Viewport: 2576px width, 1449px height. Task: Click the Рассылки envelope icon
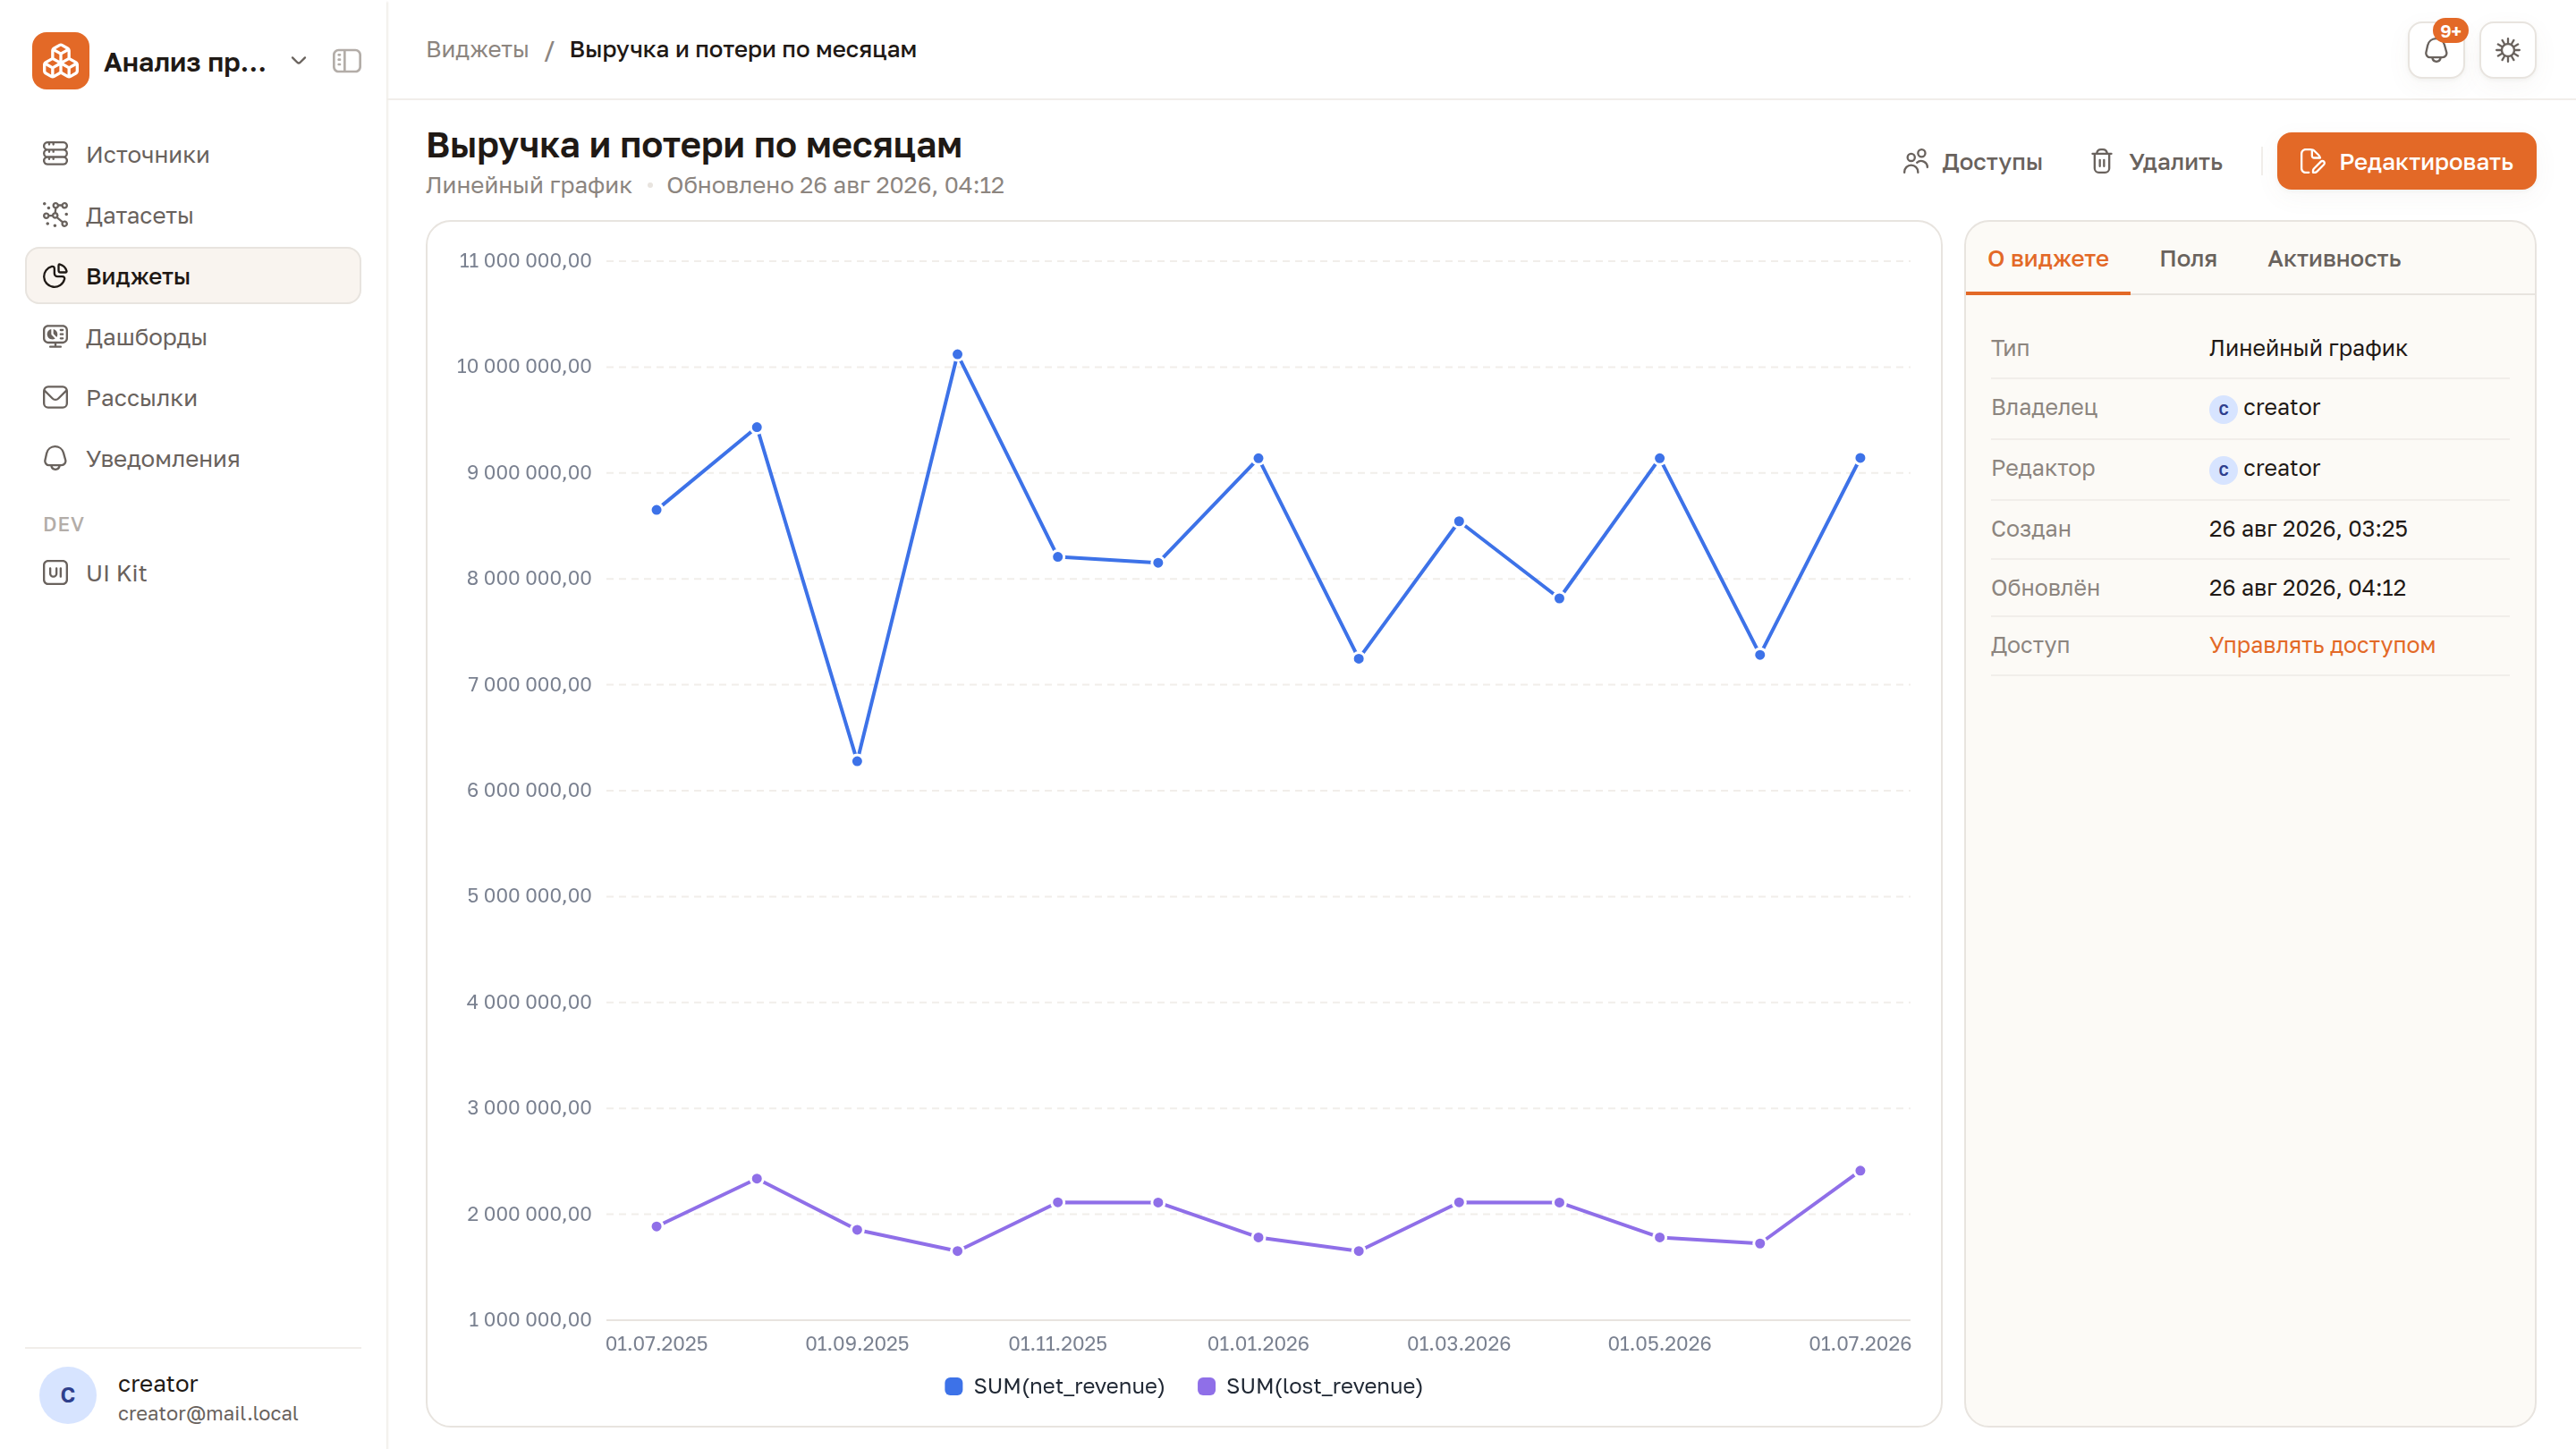pos(55,397)
